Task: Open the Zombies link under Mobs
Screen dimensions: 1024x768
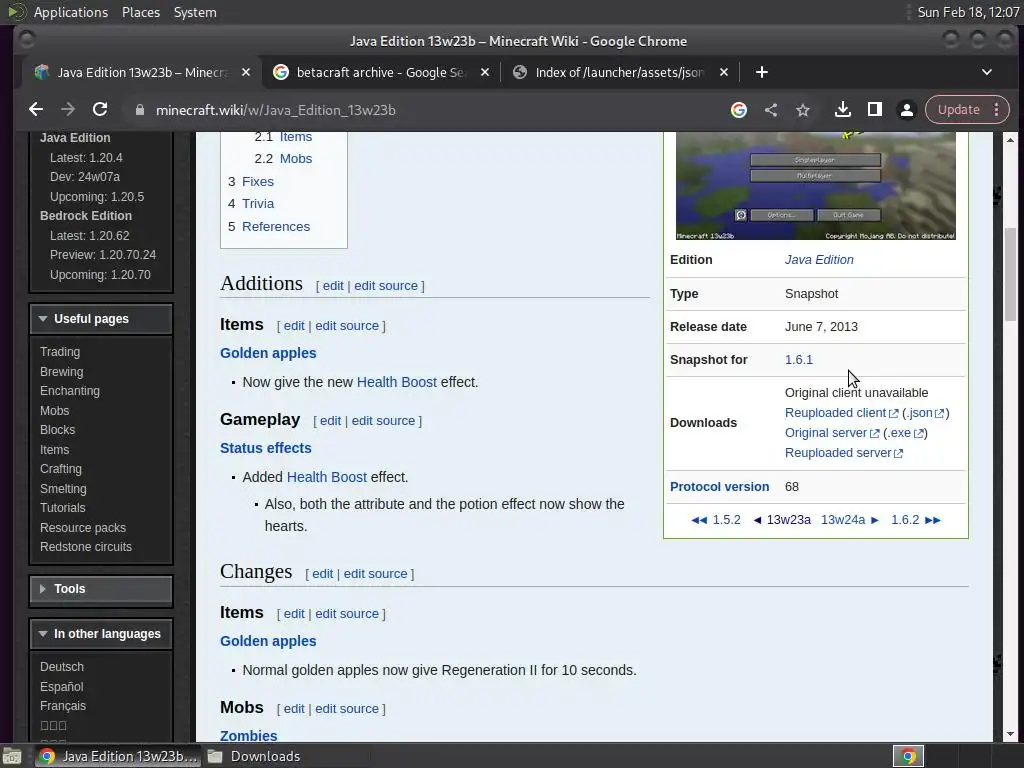Action: (248, 735)
